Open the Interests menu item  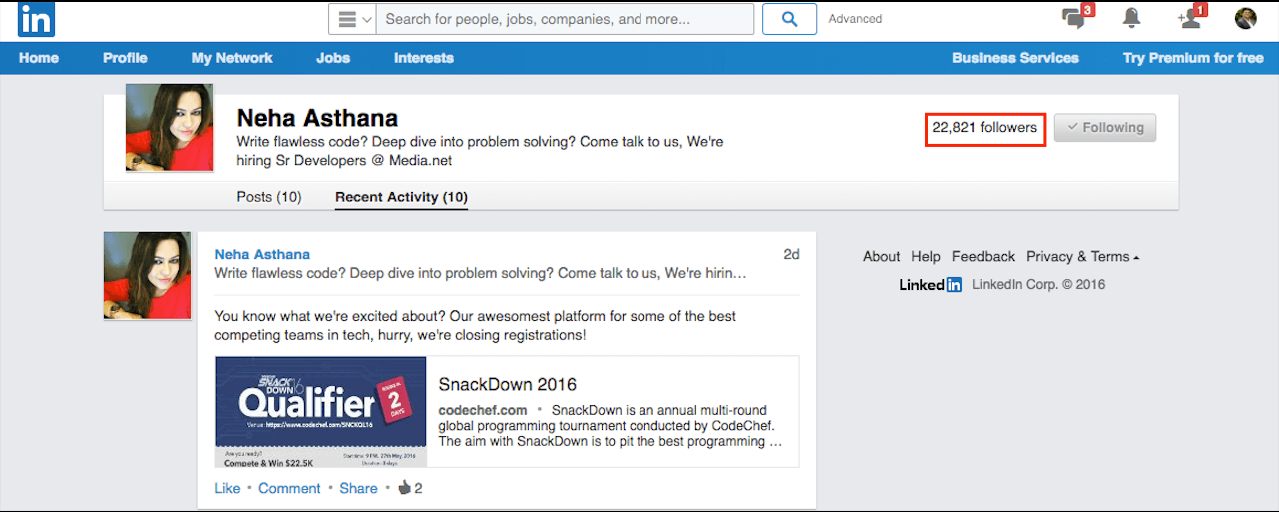424,58
